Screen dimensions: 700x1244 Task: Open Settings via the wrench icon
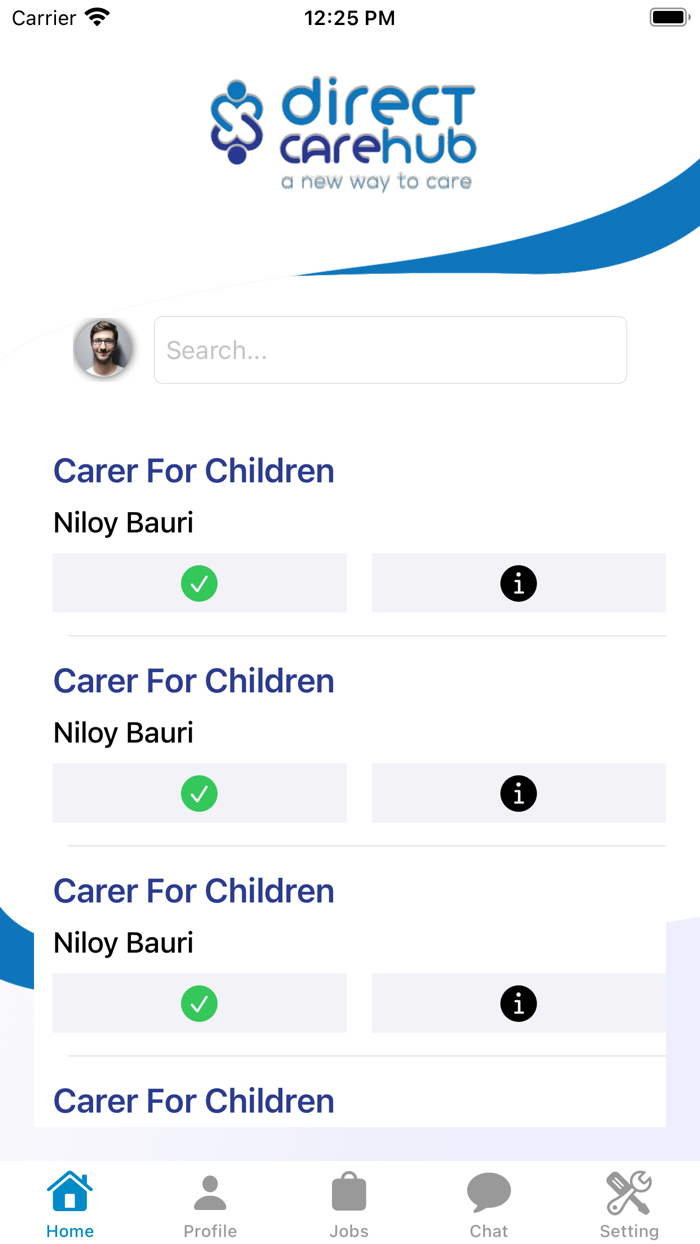[x=628, y=1190]
